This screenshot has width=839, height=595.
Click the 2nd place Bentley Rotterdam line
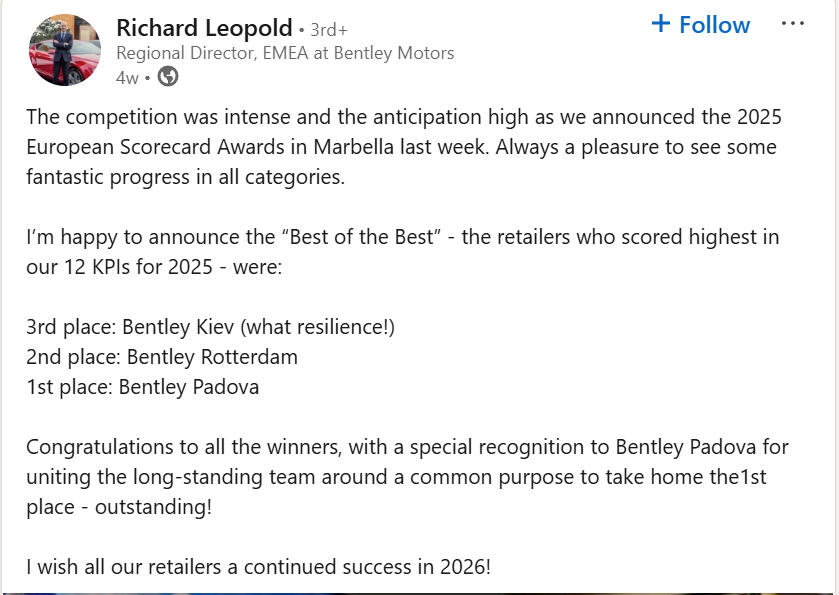pos(162,357)
